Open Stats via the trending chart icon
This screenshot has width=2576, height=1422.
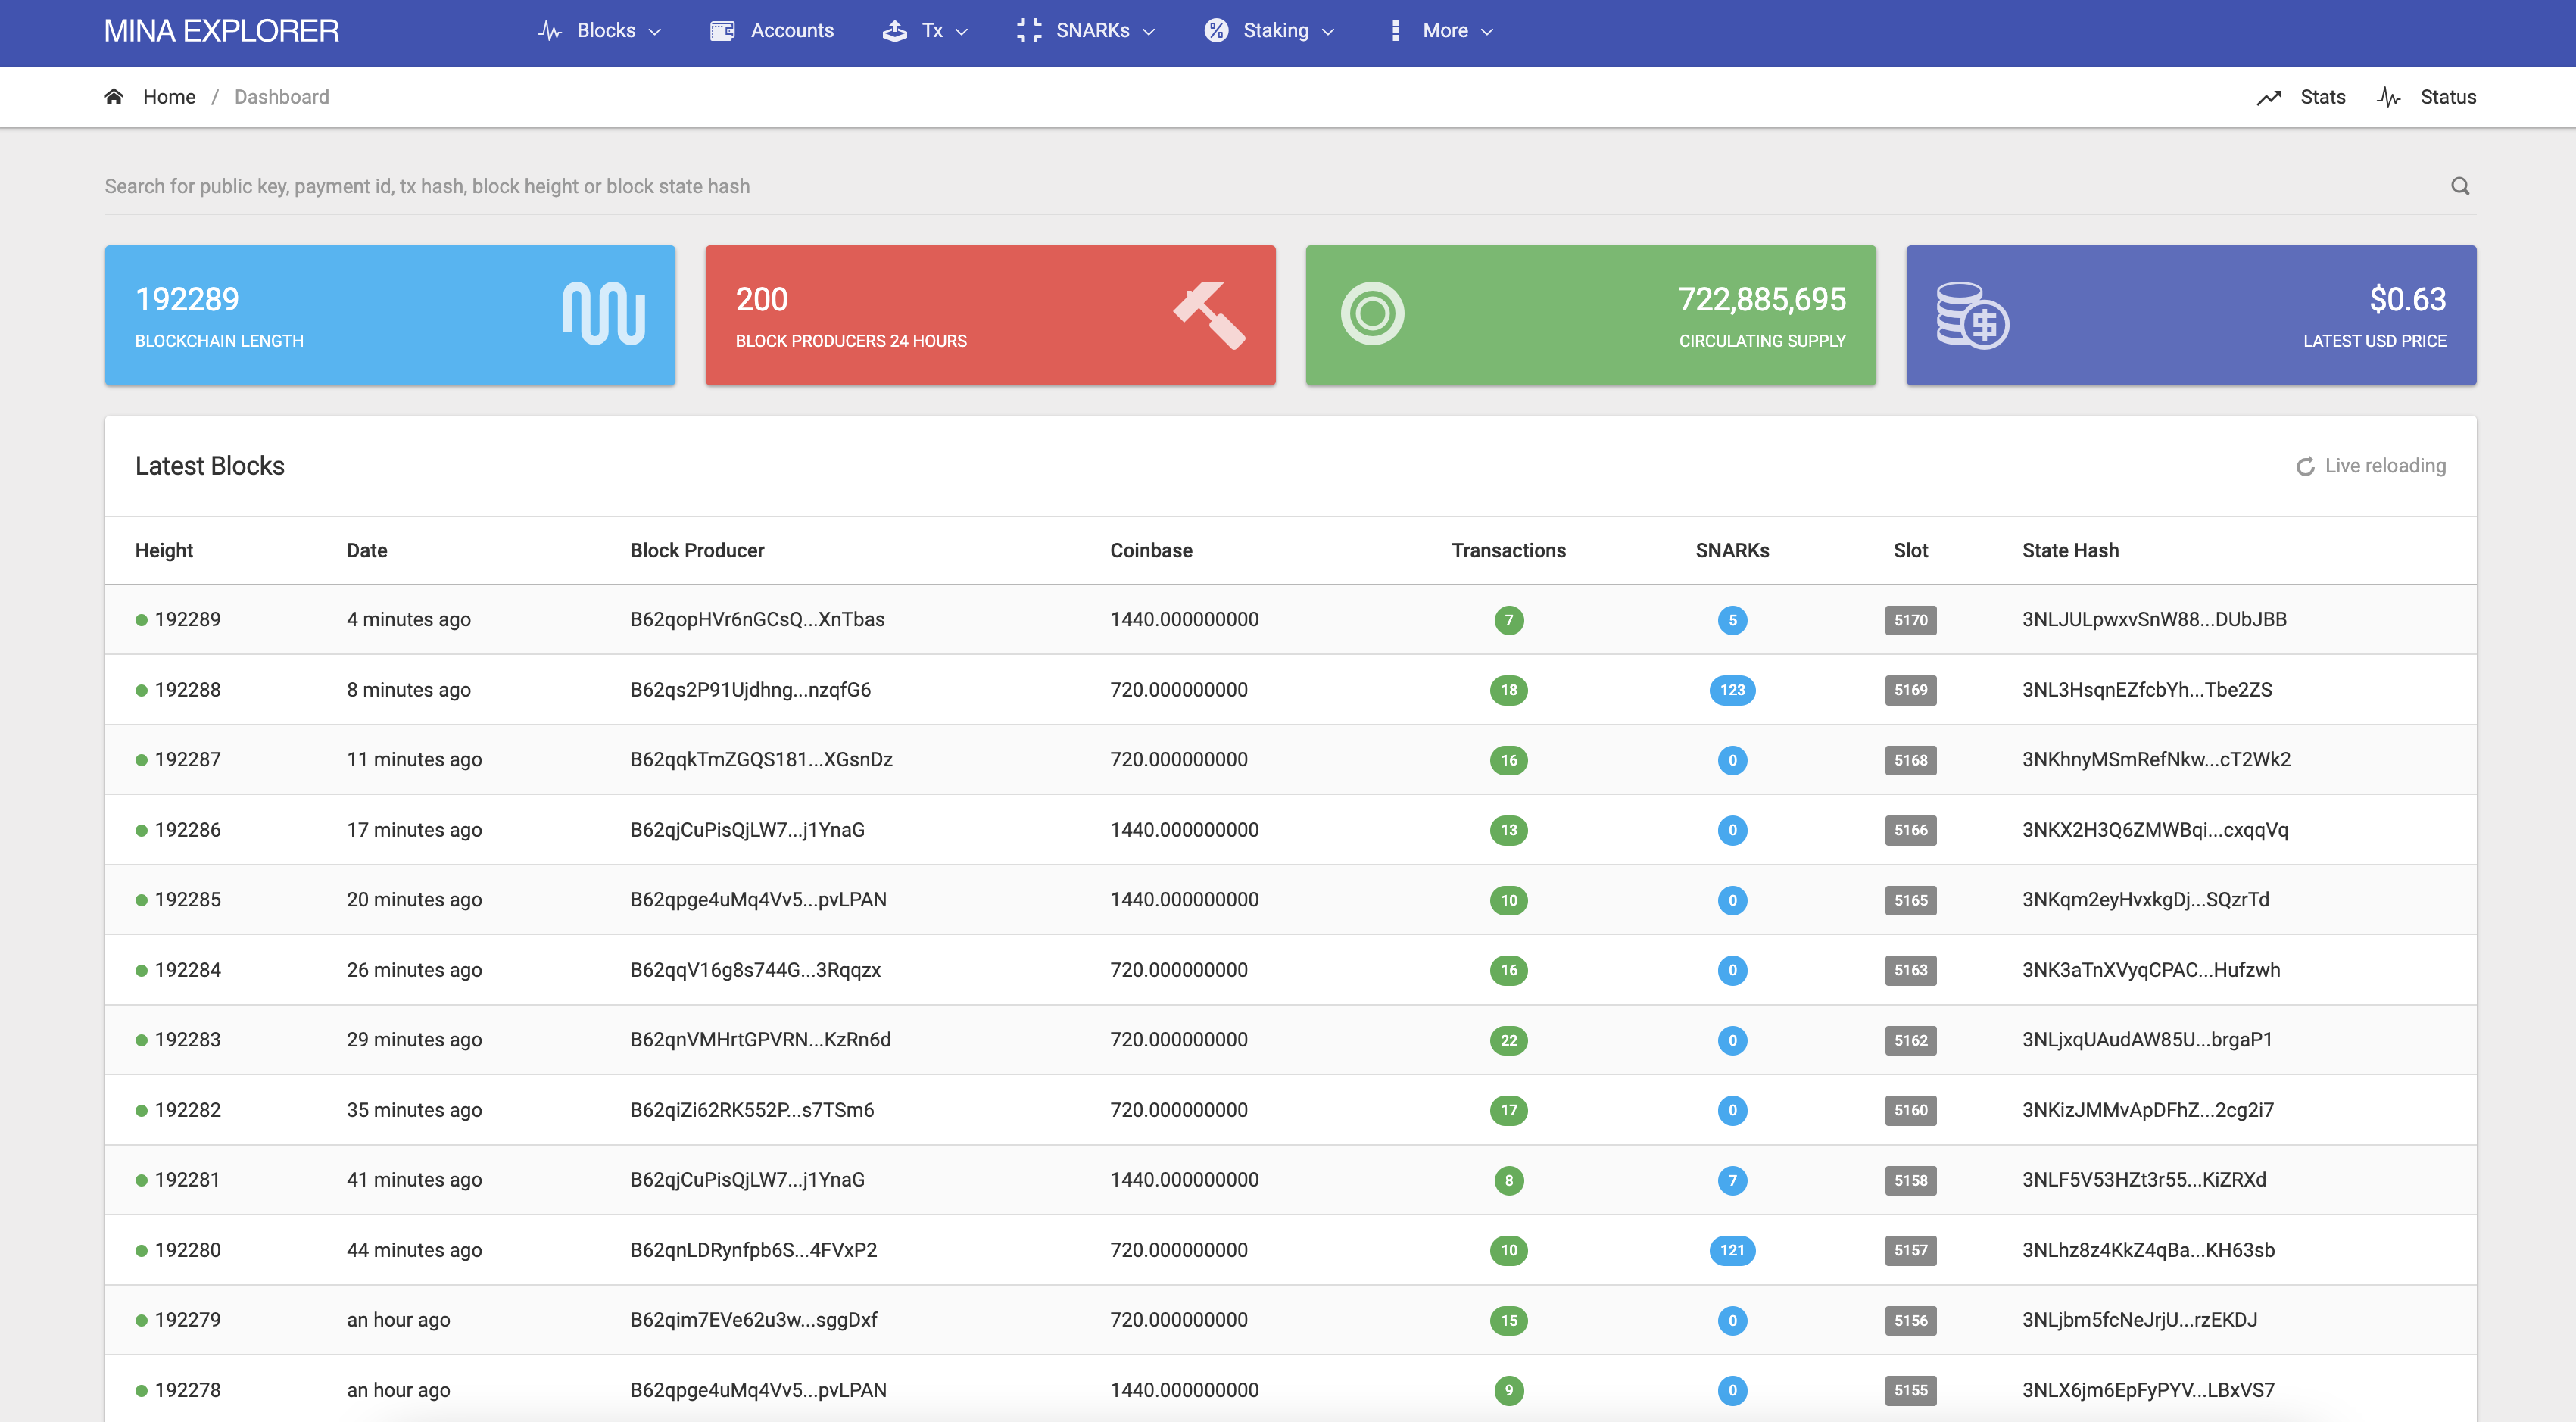pos(2270,96)
